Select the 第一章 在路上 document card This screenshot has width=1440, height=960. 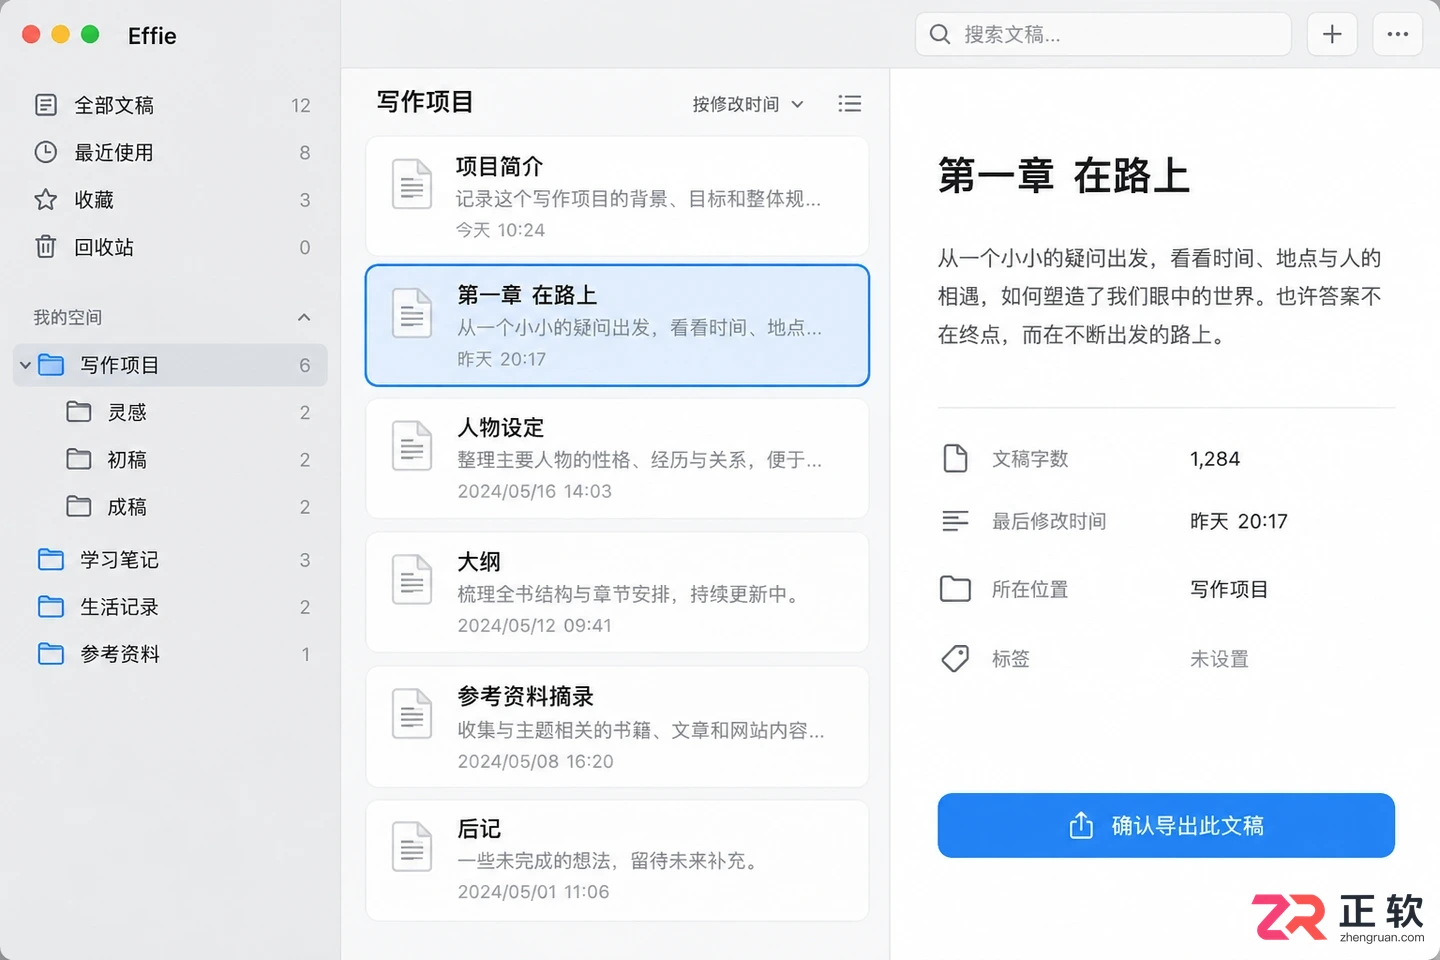(x=617, y=325)
